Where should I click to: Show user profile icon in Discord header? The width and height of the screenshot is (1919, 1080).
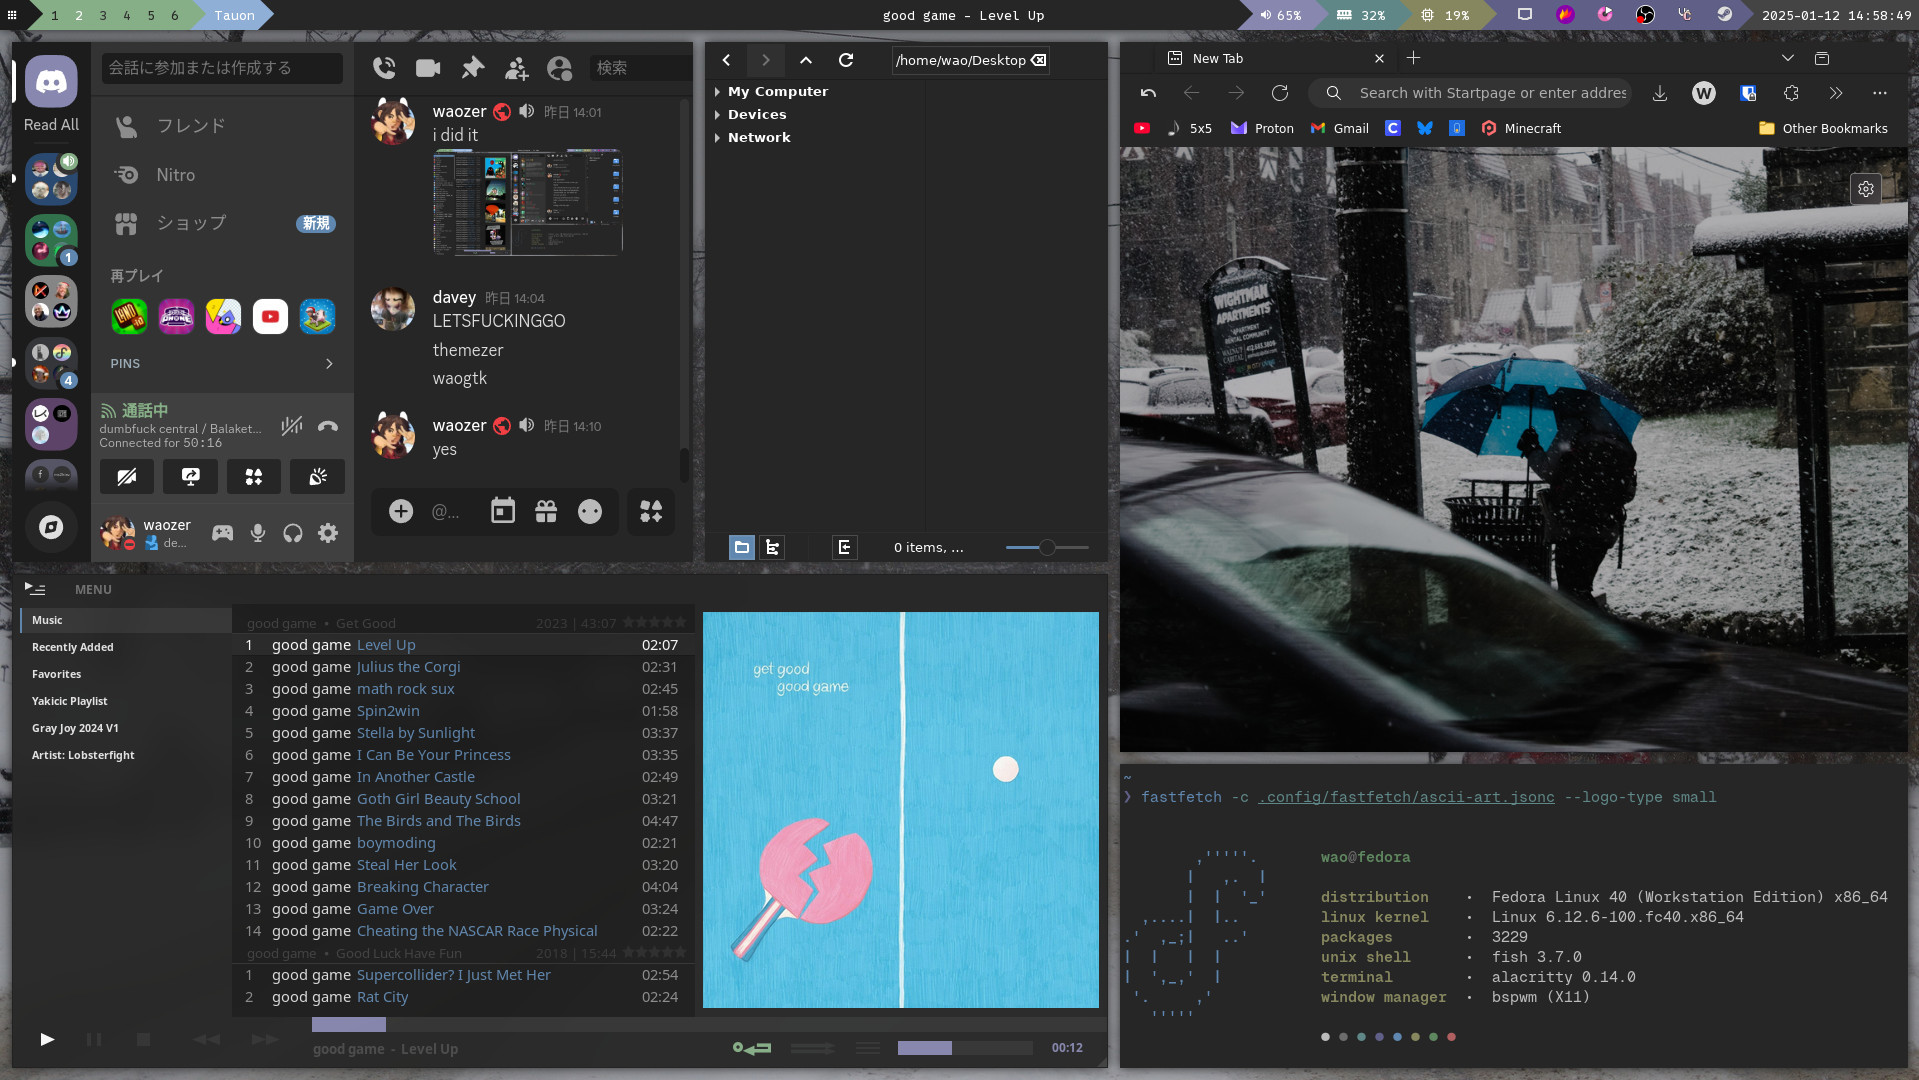(x=559, y=68)
